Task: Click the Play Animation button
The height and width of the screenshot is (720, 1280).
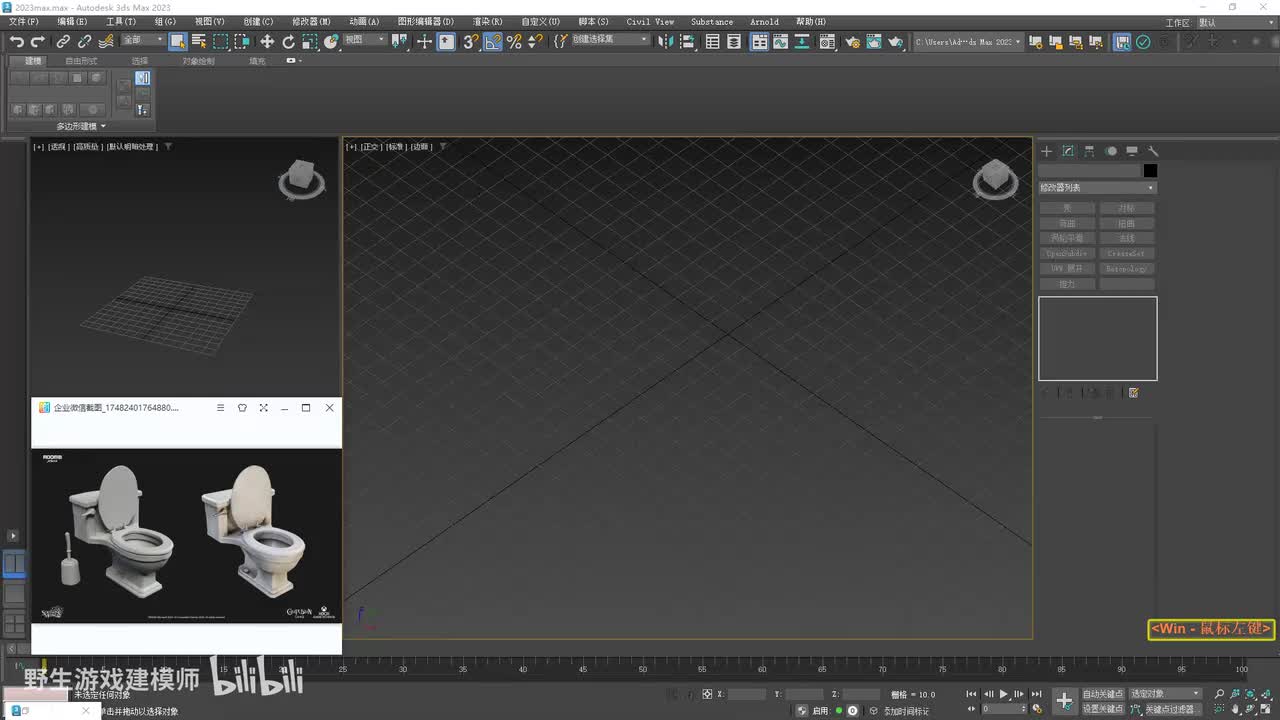Action: pos(1004,694)
